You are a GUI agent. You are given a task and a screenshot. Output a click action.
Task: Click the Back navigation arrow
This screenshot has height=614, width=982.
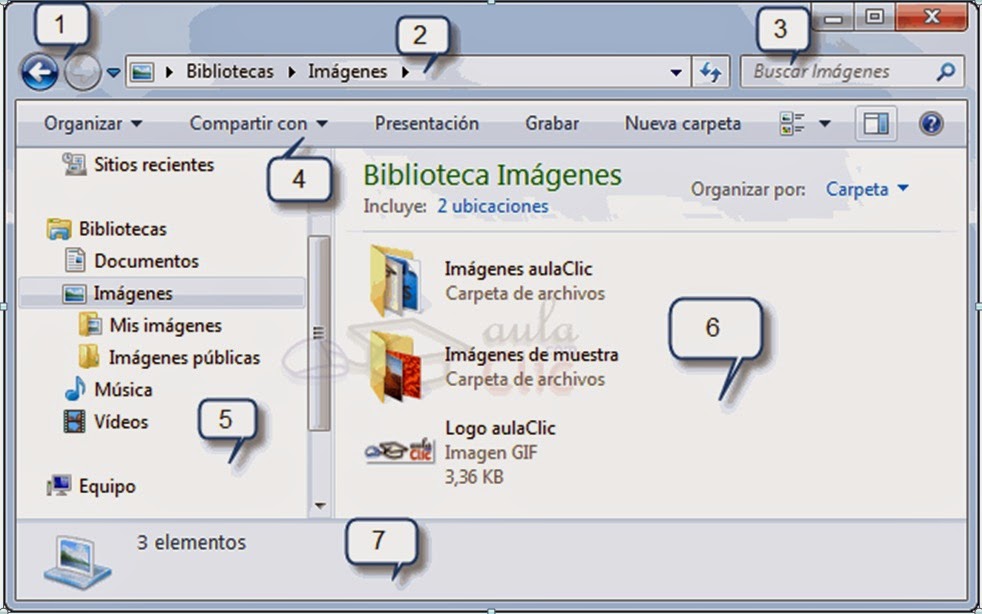pos(38,71)
